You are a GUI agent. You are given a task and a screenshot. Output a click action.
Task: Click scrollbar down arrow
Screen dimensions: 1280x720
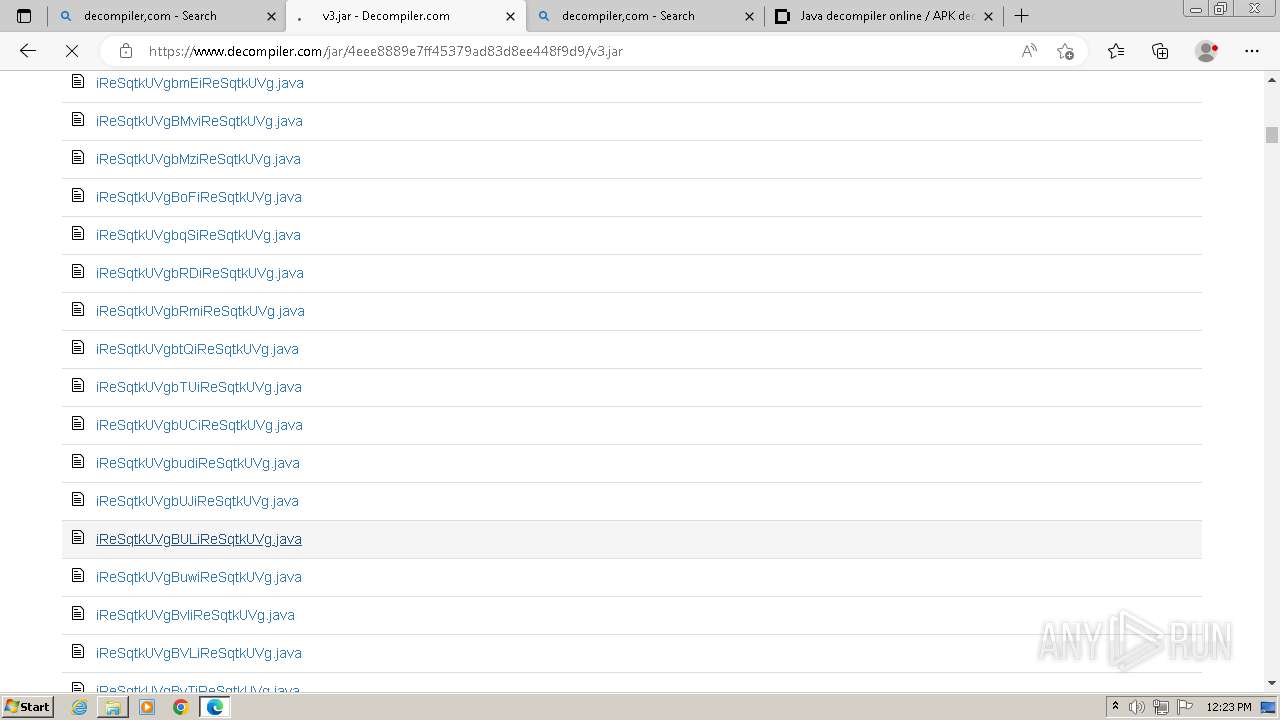click(x=1272, y=683)
